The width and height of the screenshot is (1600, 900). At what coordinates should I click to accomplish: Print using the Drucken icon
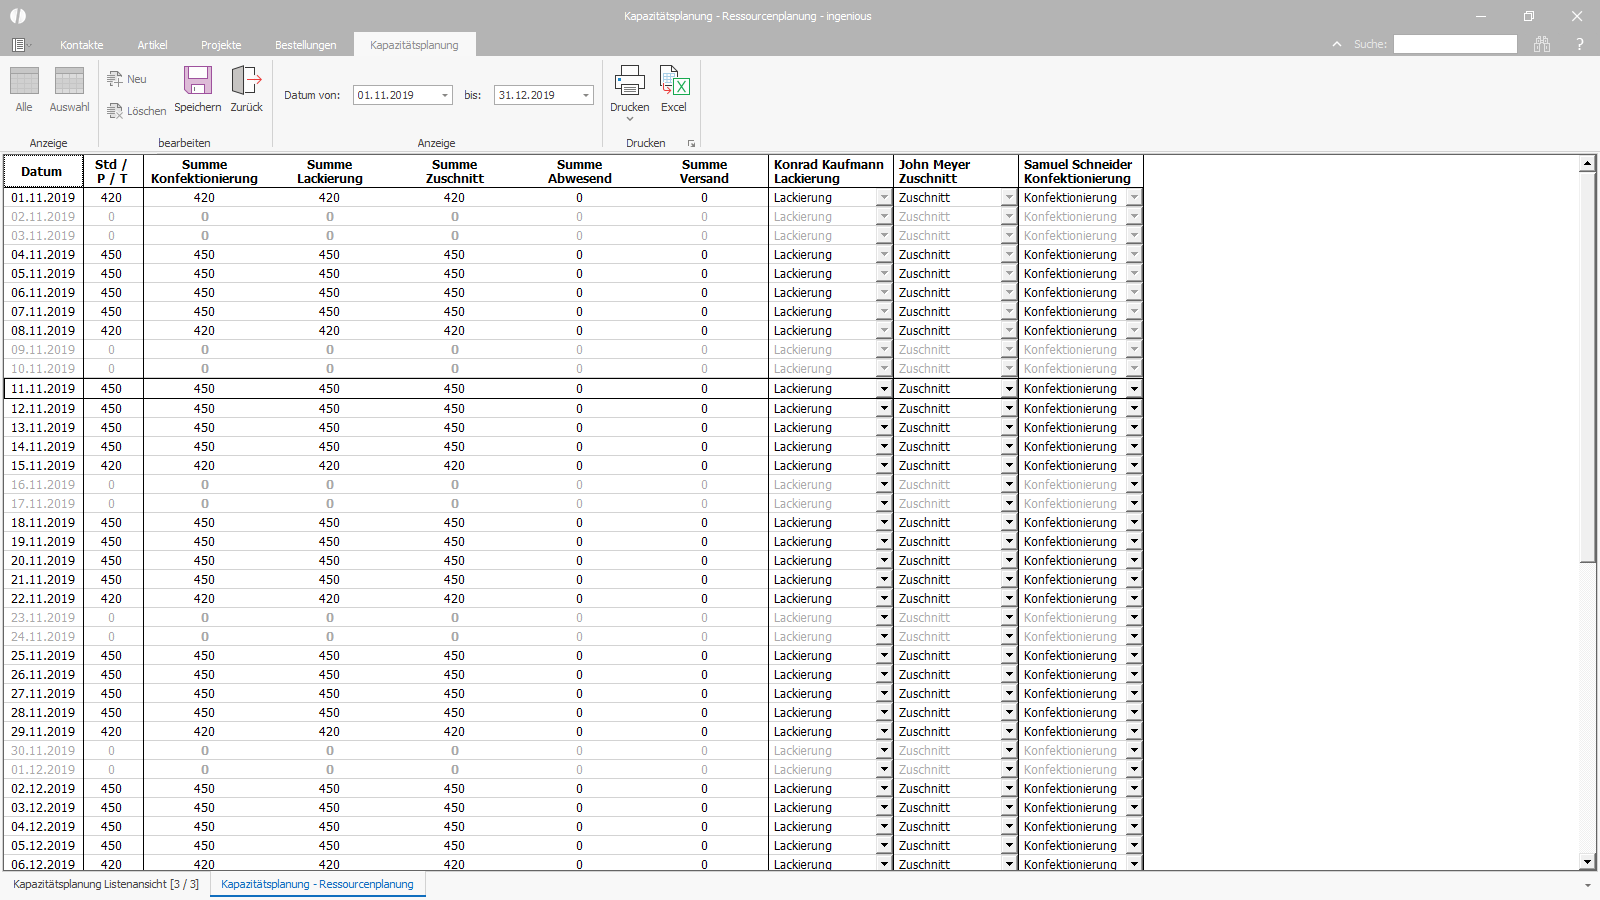[x=629, y=81]
